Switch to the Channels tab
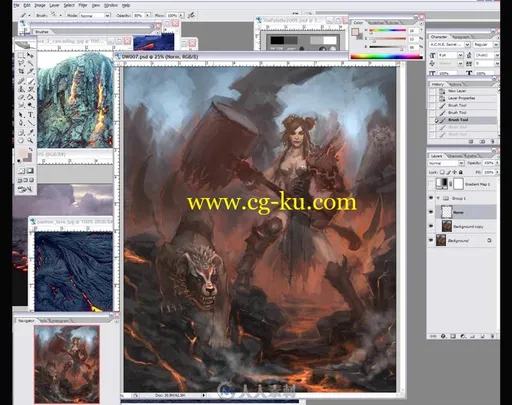 point(454,156)
